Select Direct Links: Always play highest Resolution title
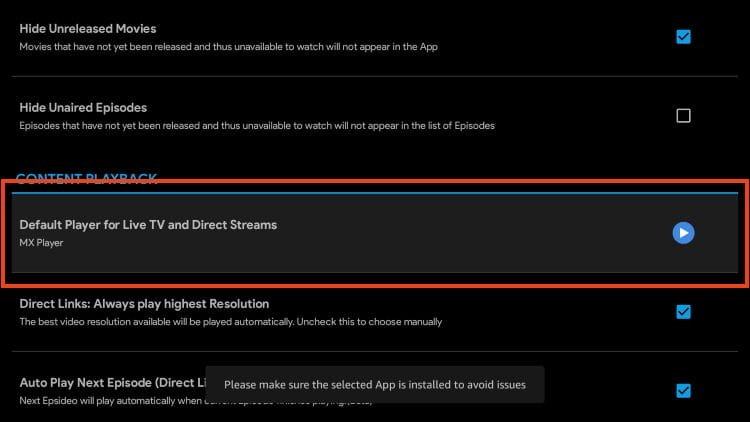Image resolution: width=750 pixels, height=422 pixels. tap(144, 304)
